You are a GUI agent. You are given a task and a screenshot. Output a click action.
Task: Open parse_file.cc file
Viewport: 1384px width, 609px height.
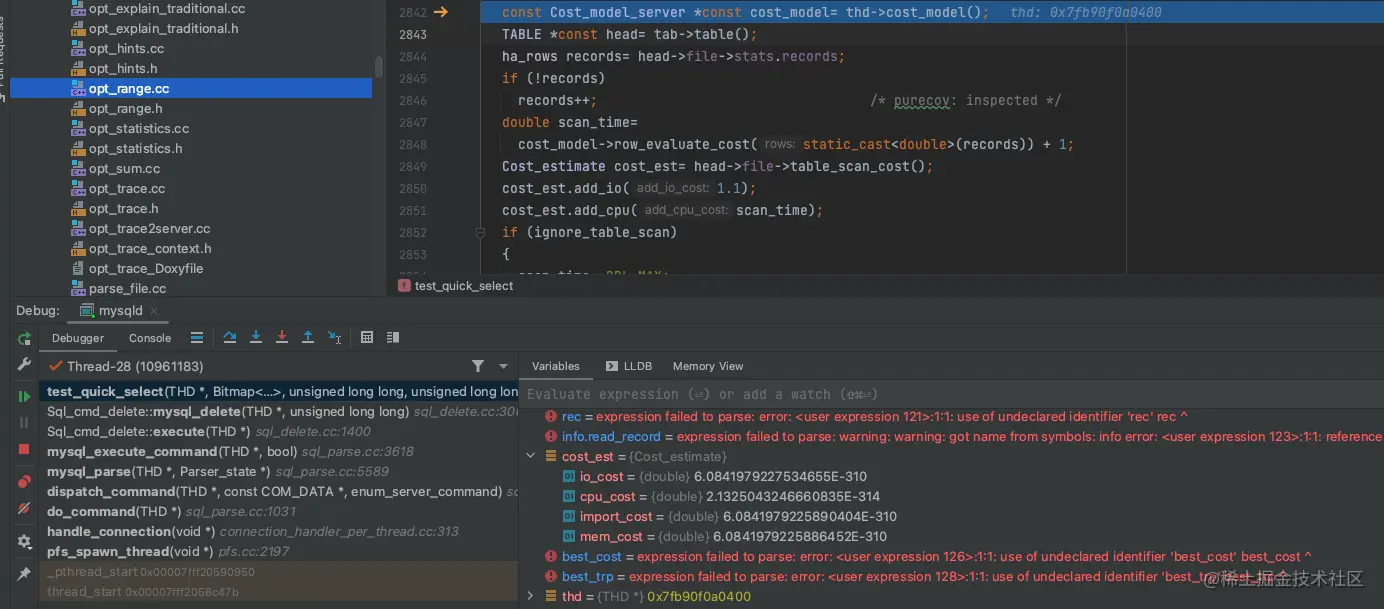coord(127,289)
